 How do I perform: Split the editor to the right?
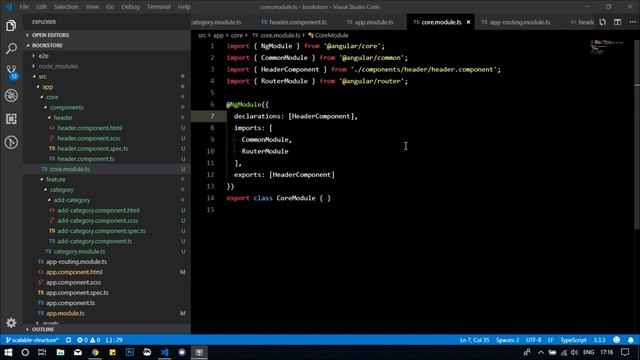[x=618, y=22]
